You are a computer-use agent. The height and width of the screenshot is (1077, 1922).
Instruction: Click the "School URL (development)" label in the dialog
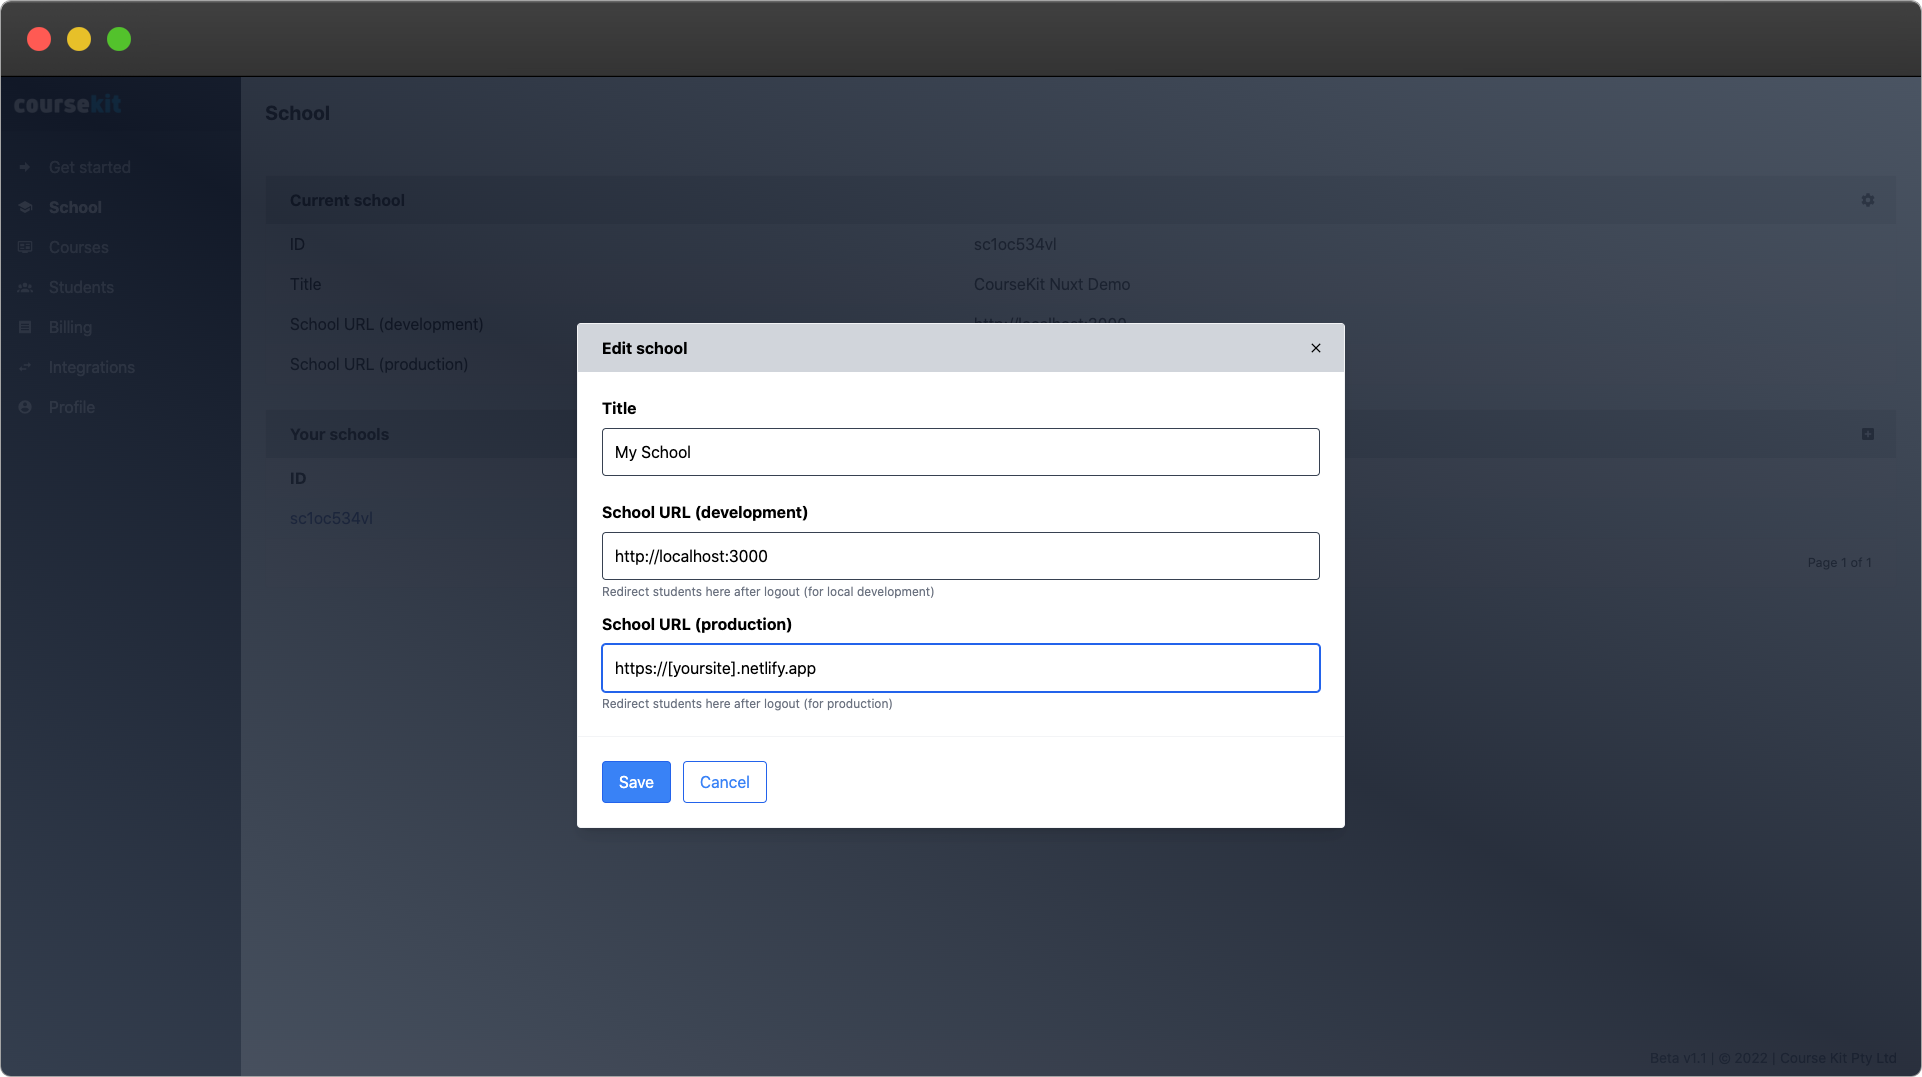[x=705, y=512]
